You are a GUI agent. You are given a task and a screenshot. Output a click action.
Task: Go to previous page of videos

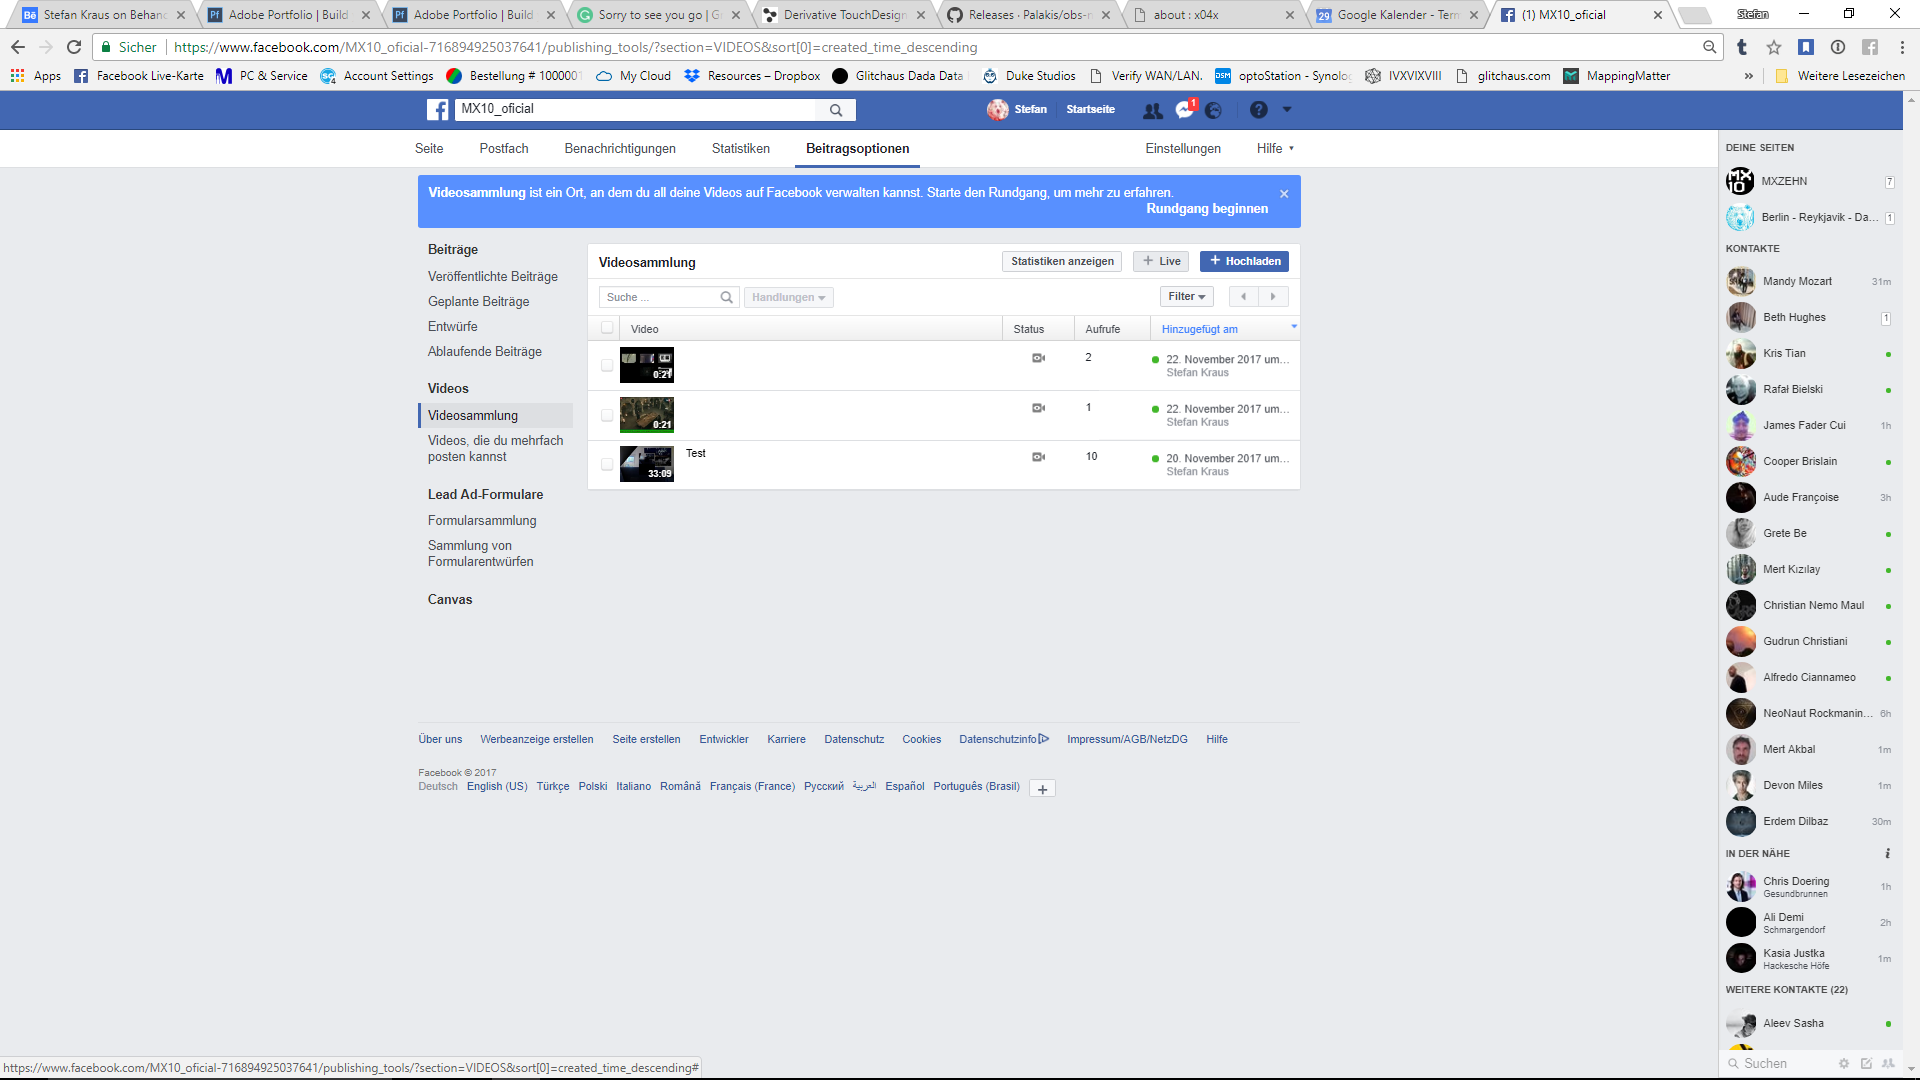pyautogui.click(x=1243, y=297)
